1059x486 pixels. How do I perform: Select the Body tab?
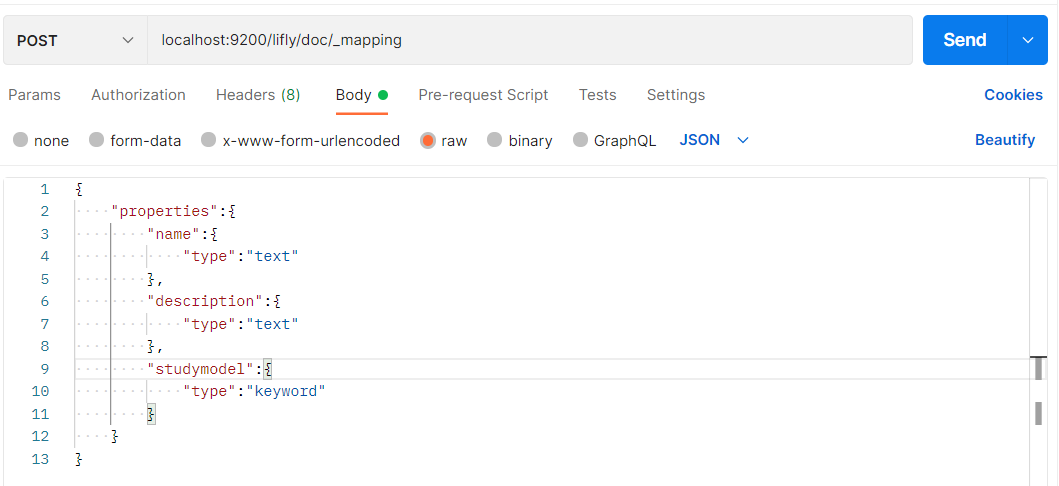pos(354,95)
